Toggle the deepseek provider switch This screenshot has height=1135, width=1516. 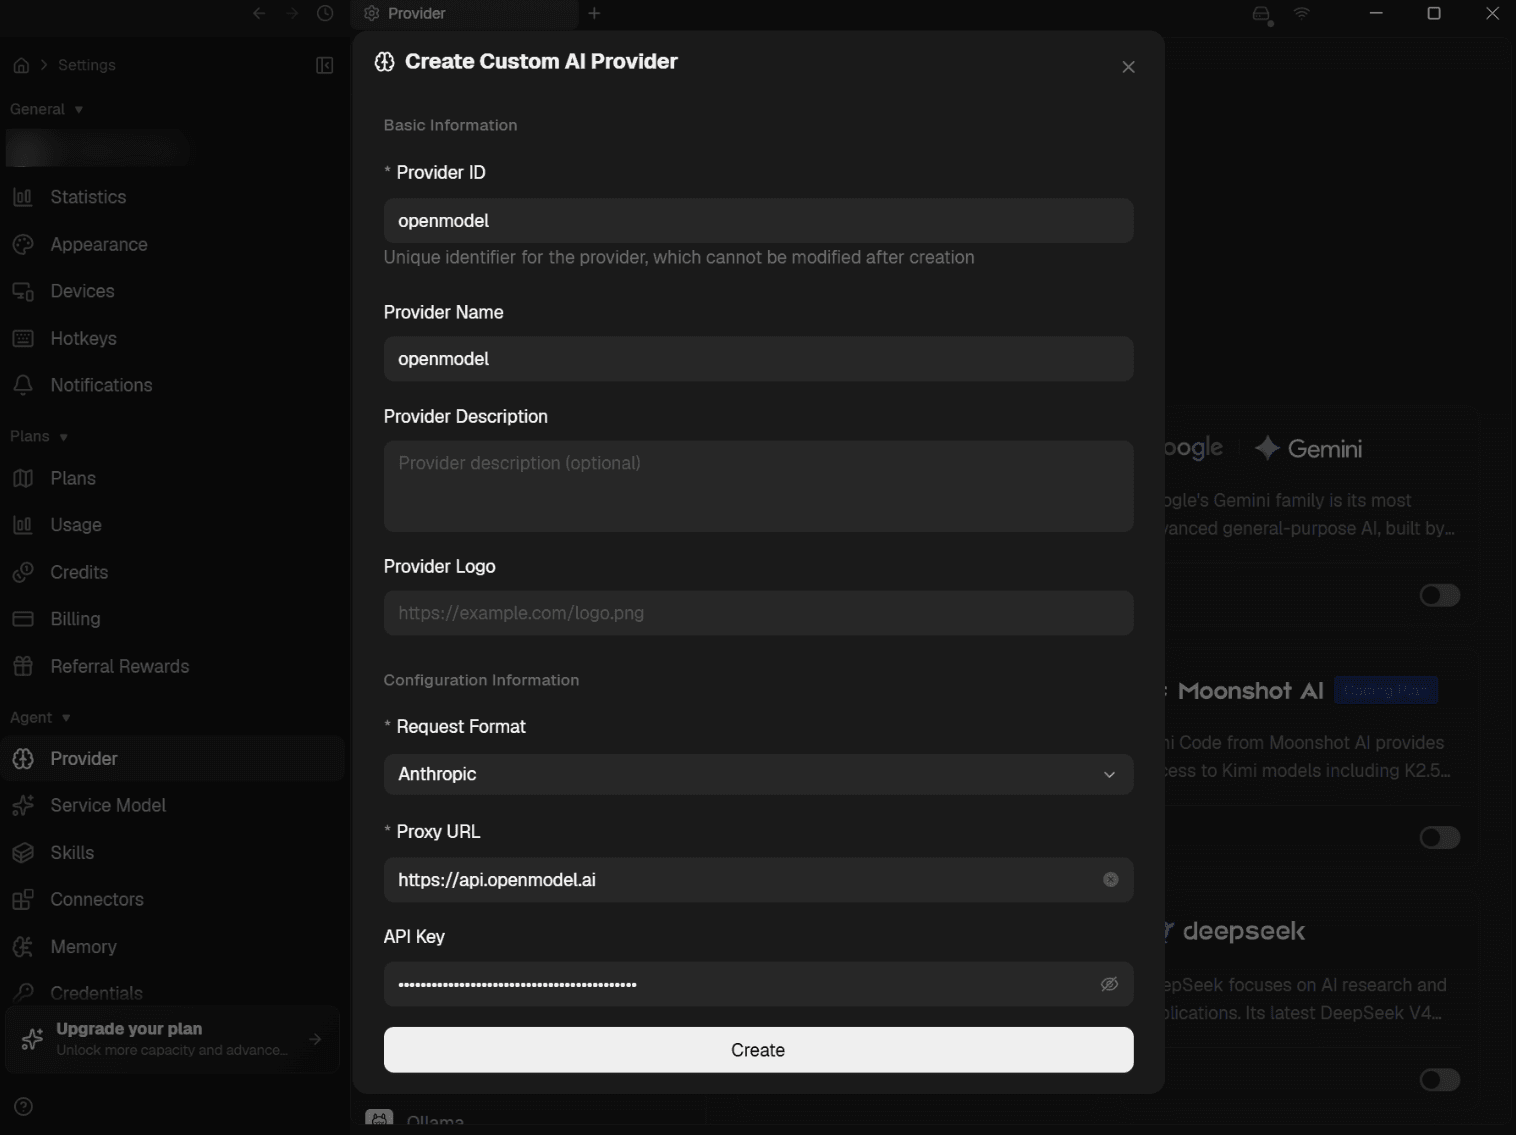pos(1440,1079)
